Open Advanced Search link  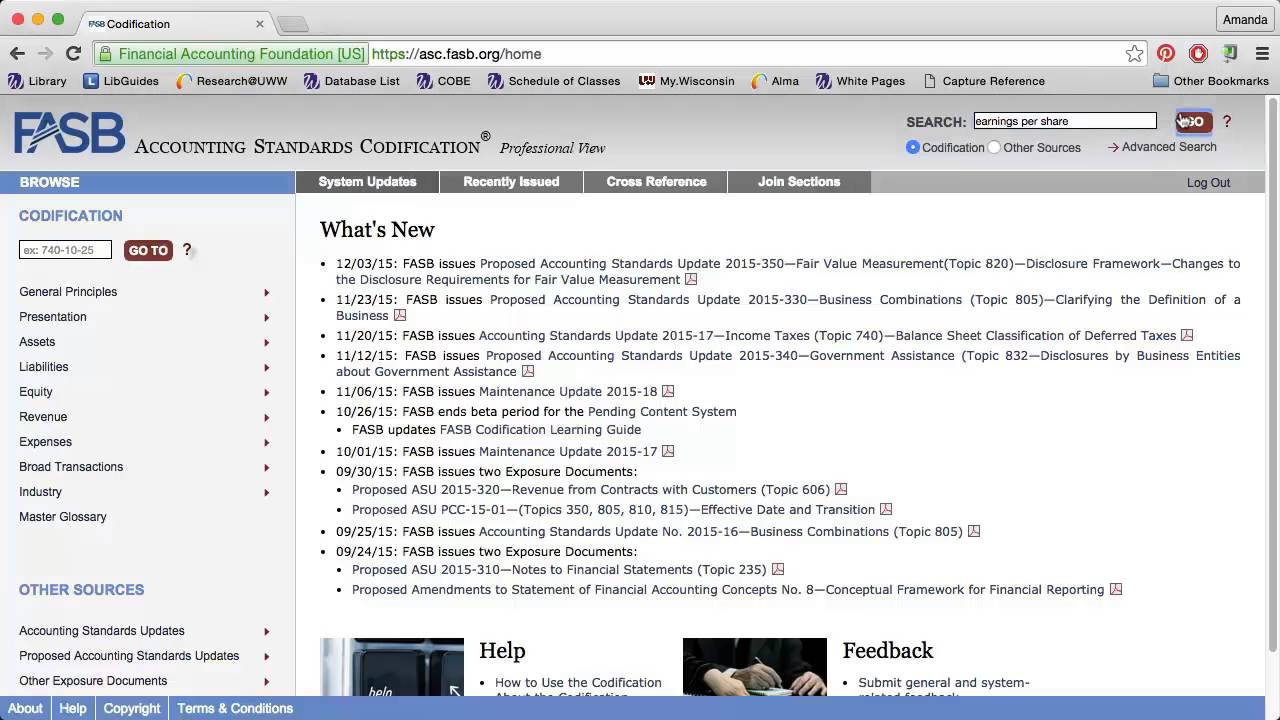tap(1169, 147)
